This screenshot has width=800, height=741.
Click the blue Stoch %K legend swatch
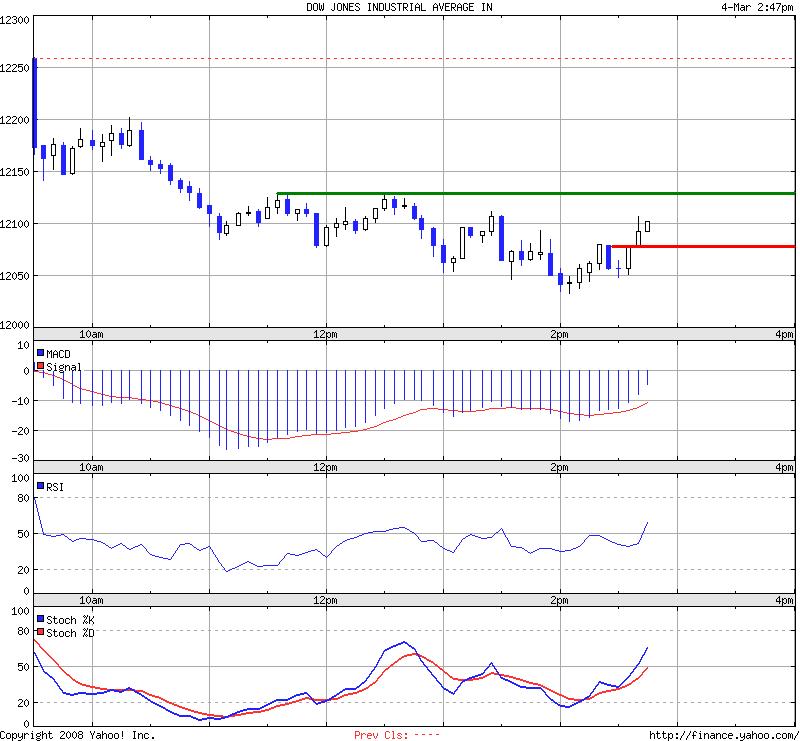pyautogui.click(x=40, y=619)
